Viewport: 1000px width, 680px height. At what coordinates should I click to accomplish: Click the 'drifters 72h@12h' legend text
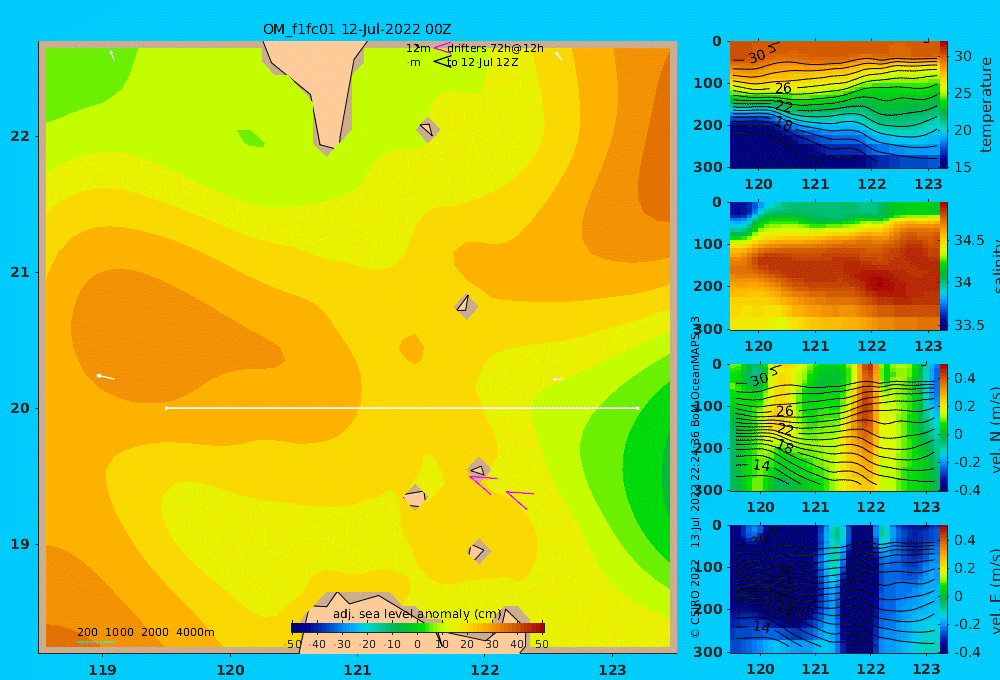tap(495, 48)
